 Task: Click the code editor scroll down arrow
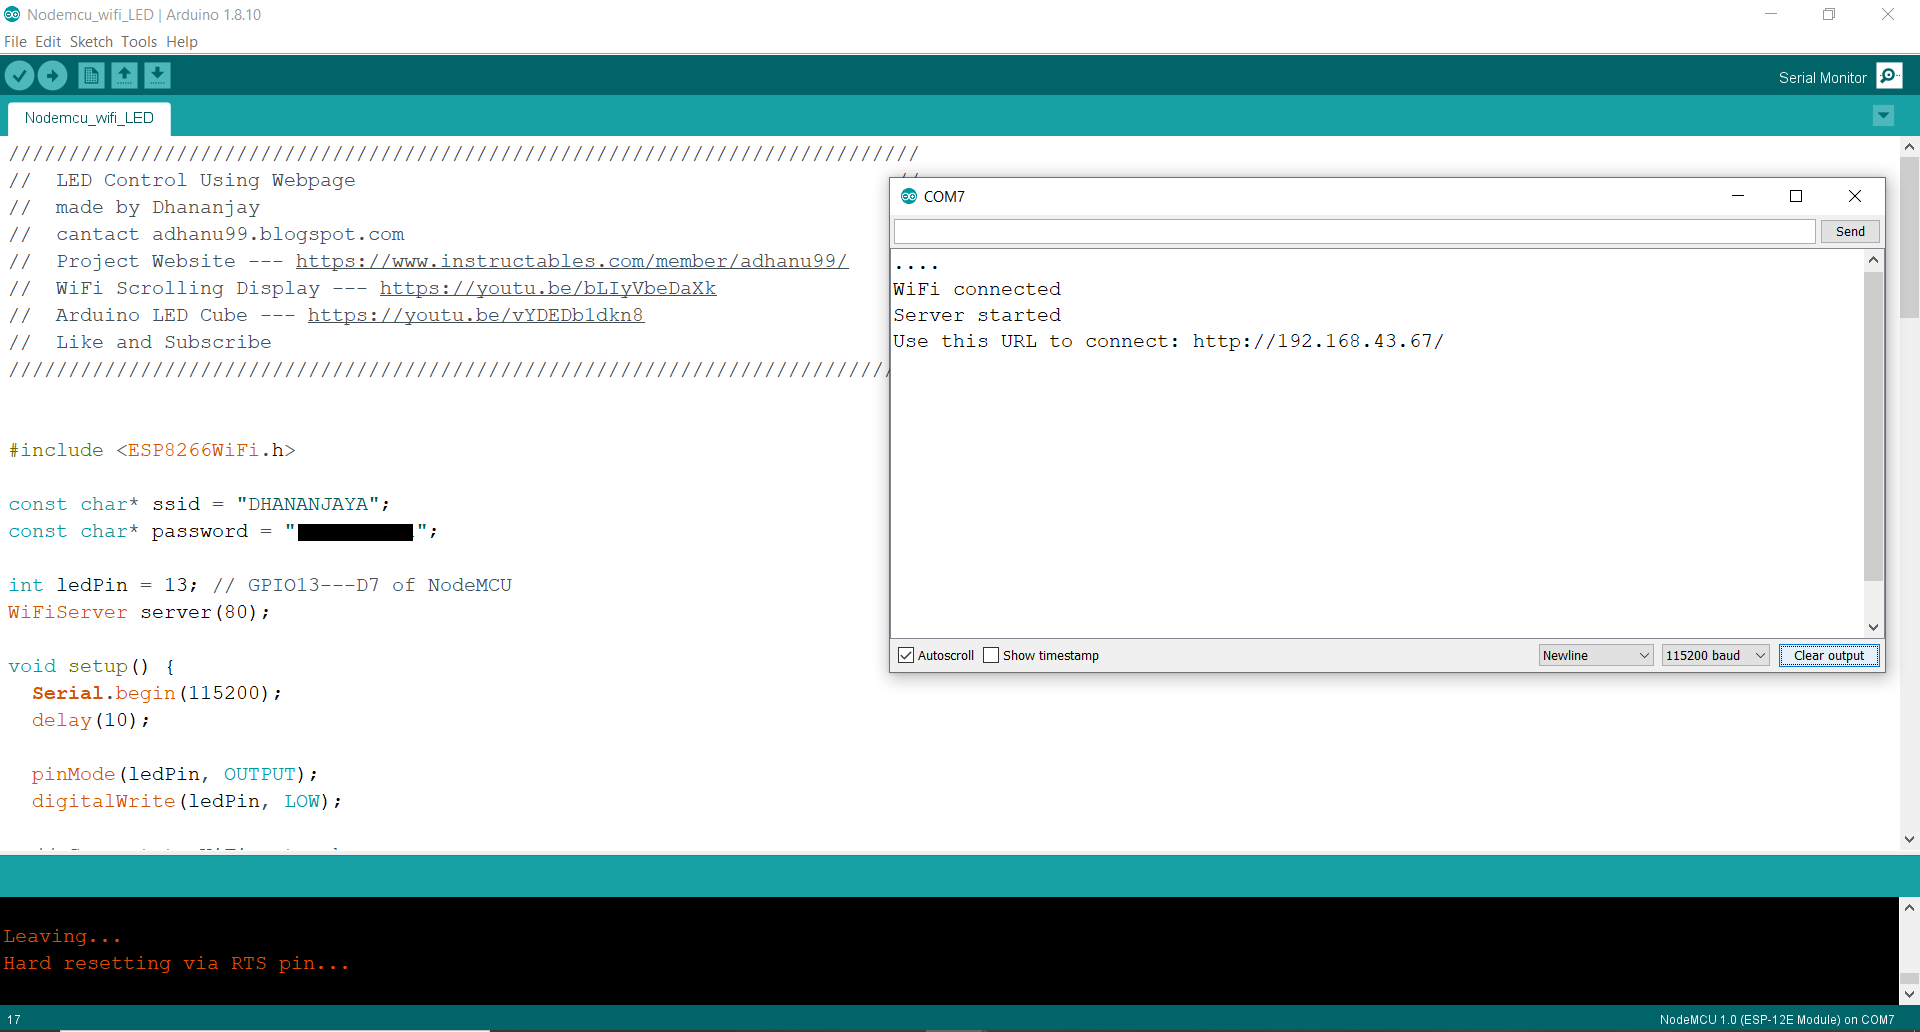(x=1909, y=840)
